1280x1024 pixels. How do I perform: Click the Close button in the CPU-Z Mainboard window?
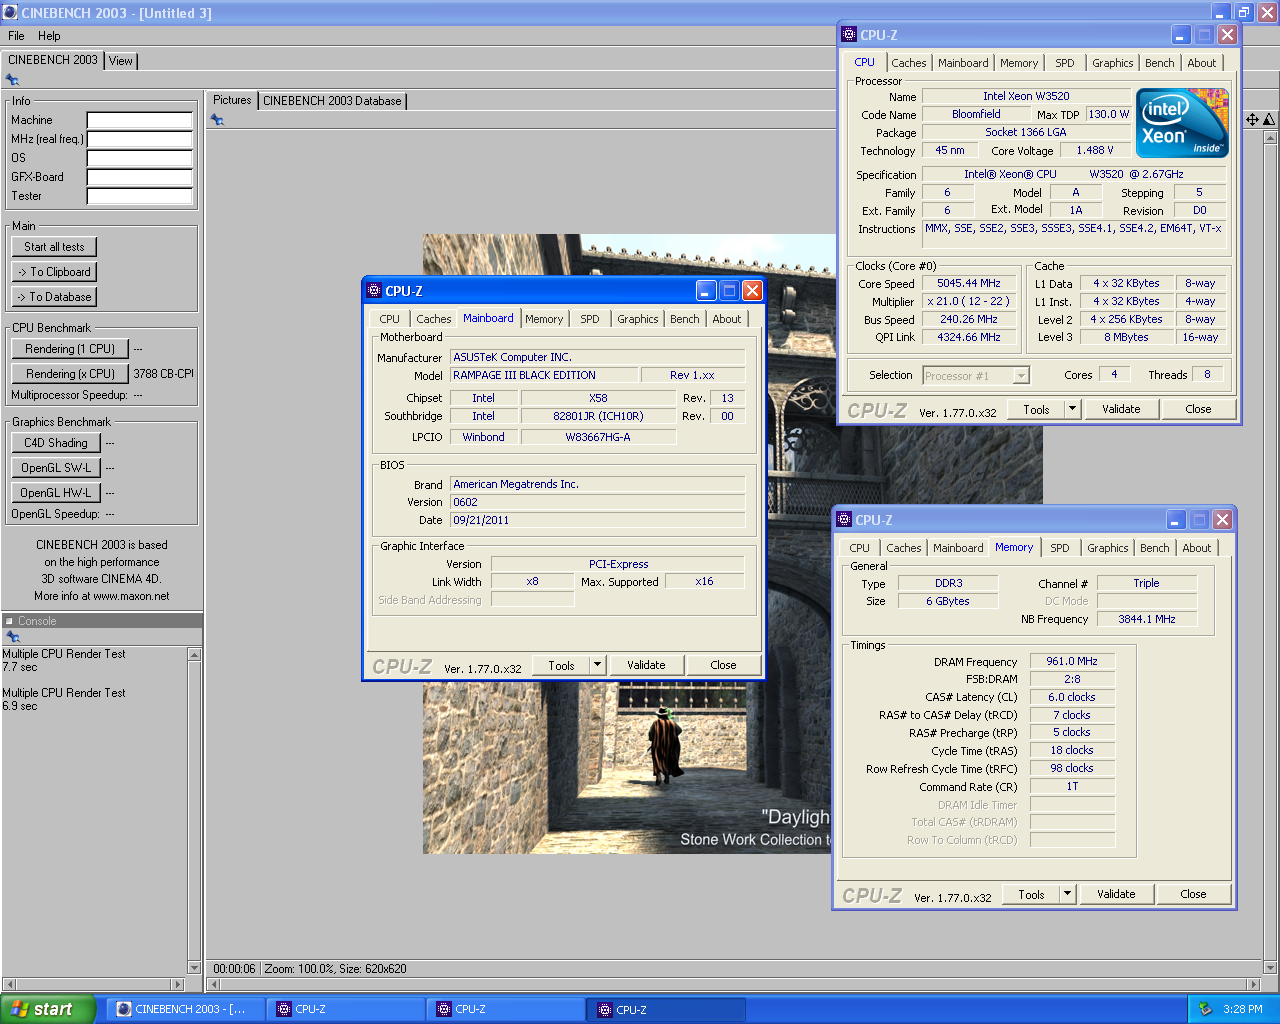723,665
